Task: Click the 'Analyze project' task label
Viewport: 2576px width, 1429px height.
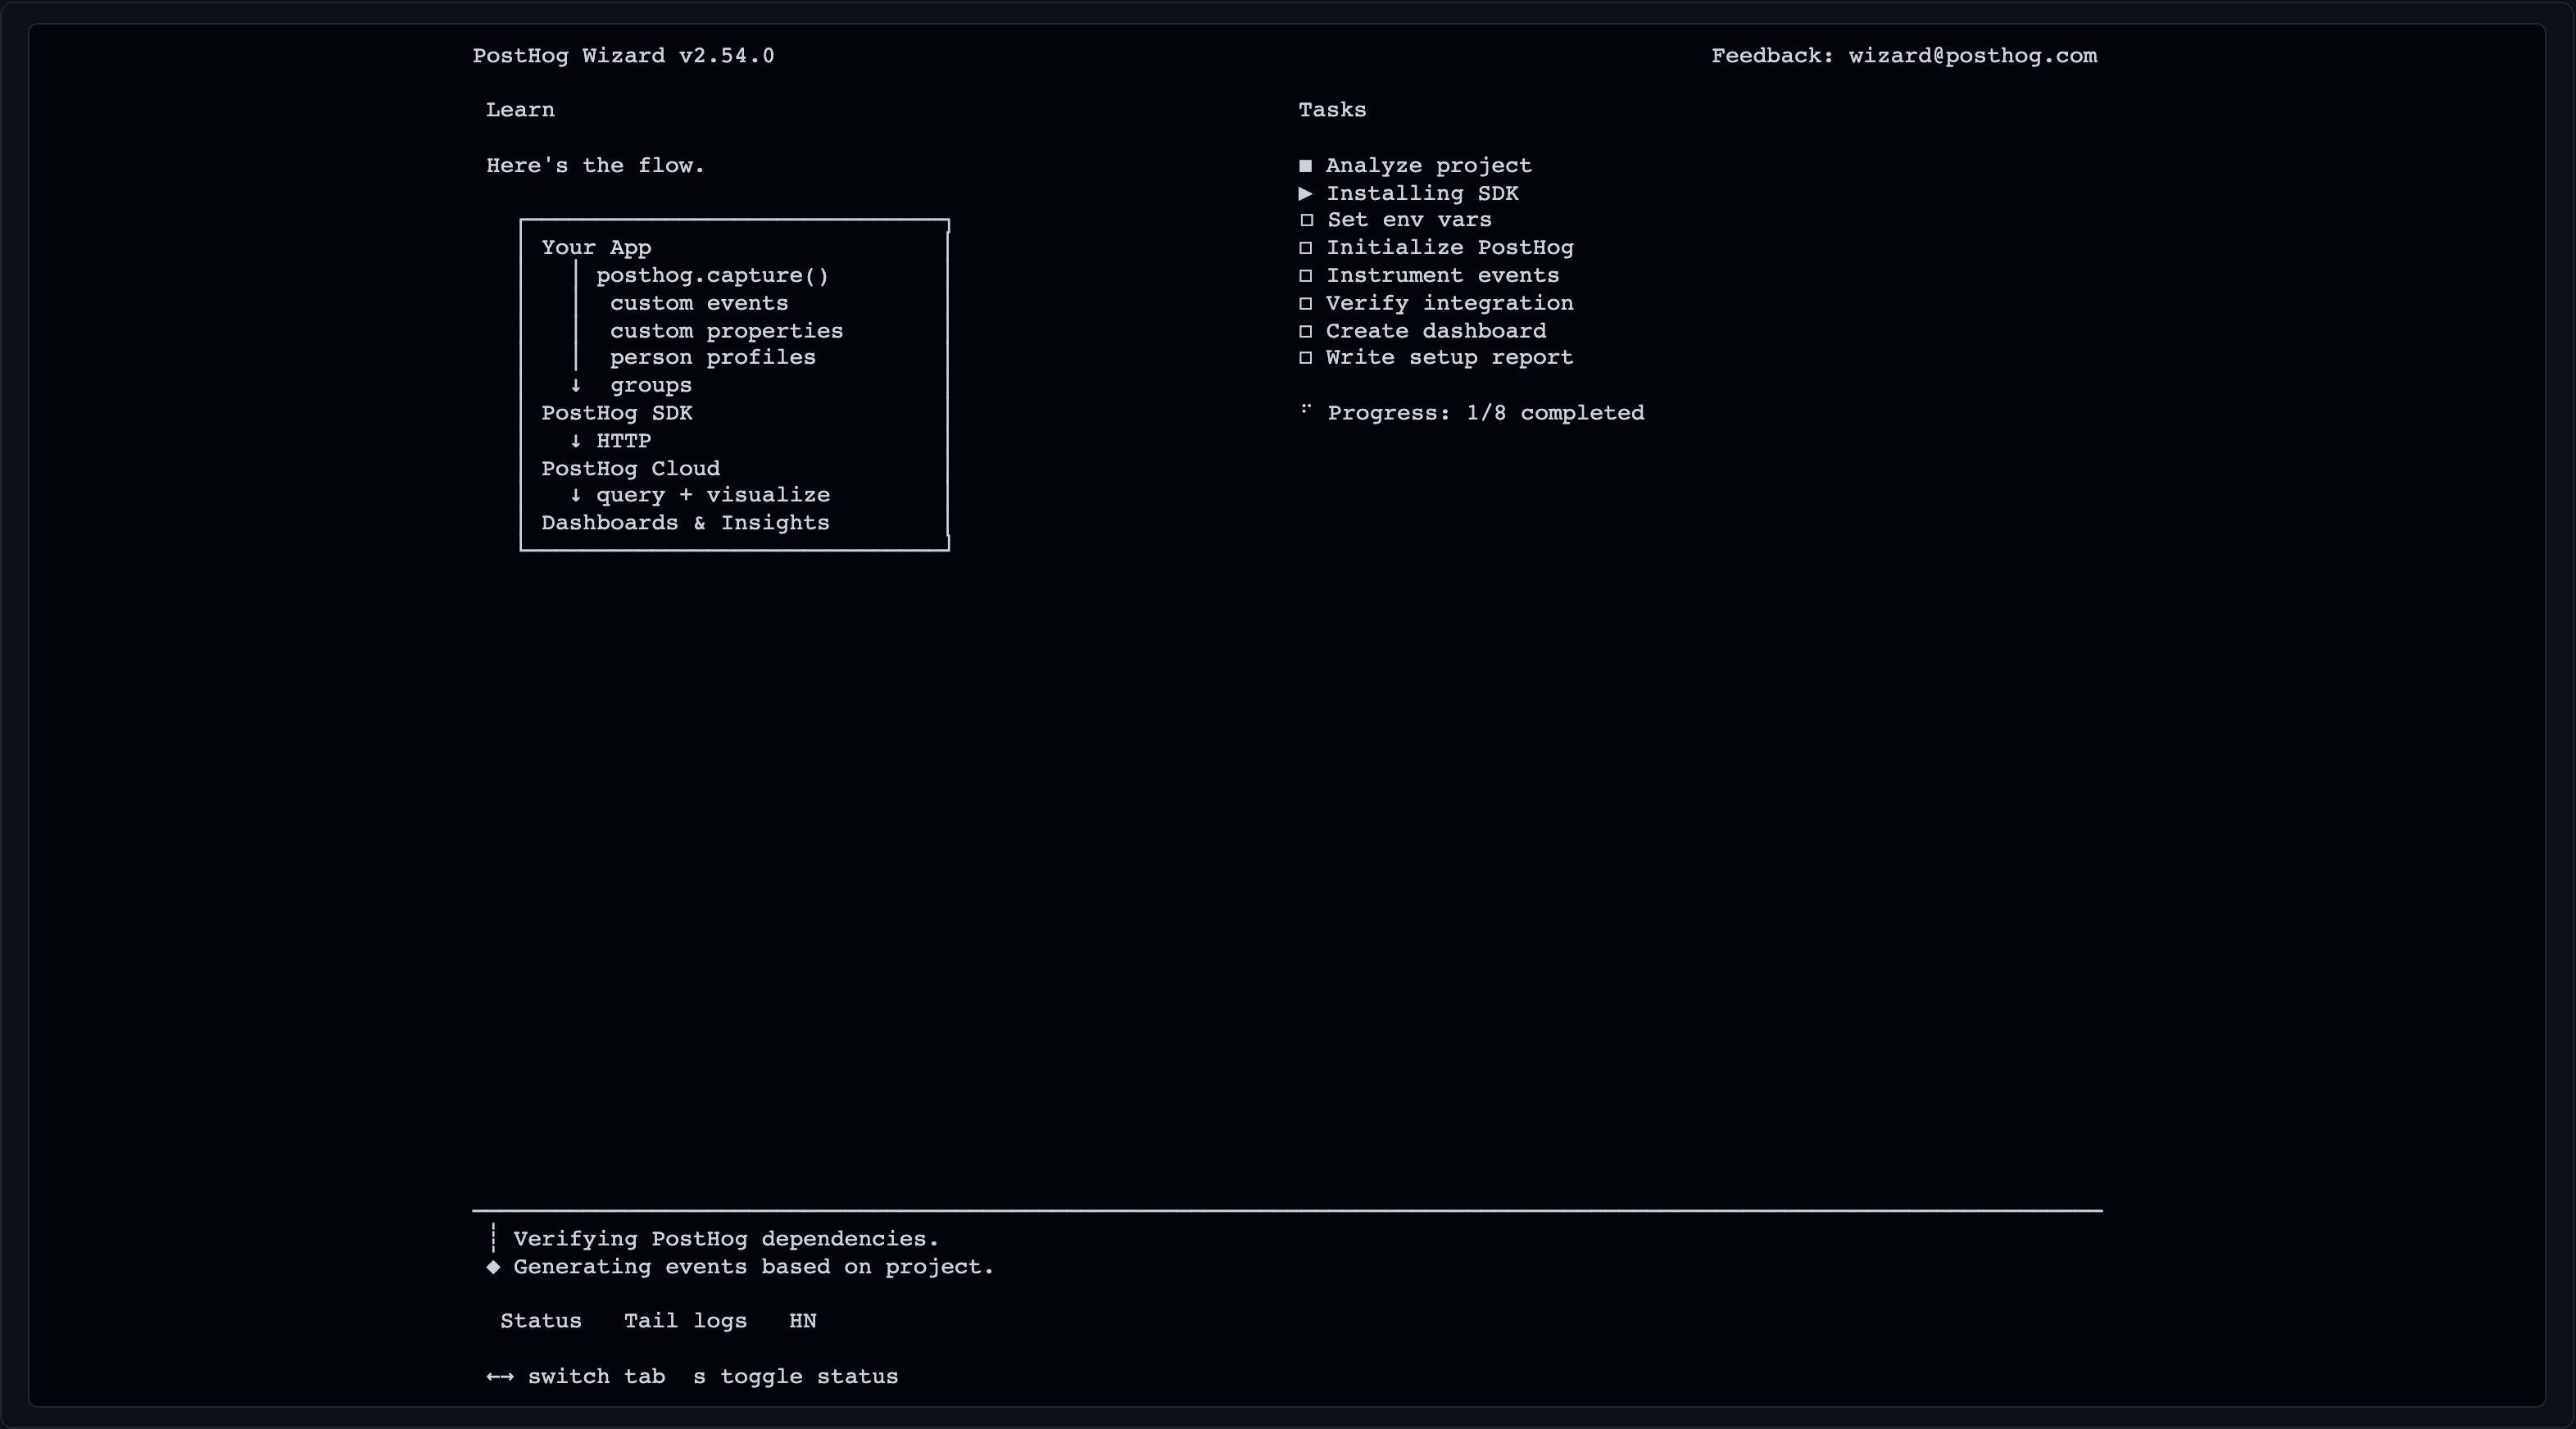Action: pos(1428,166)
